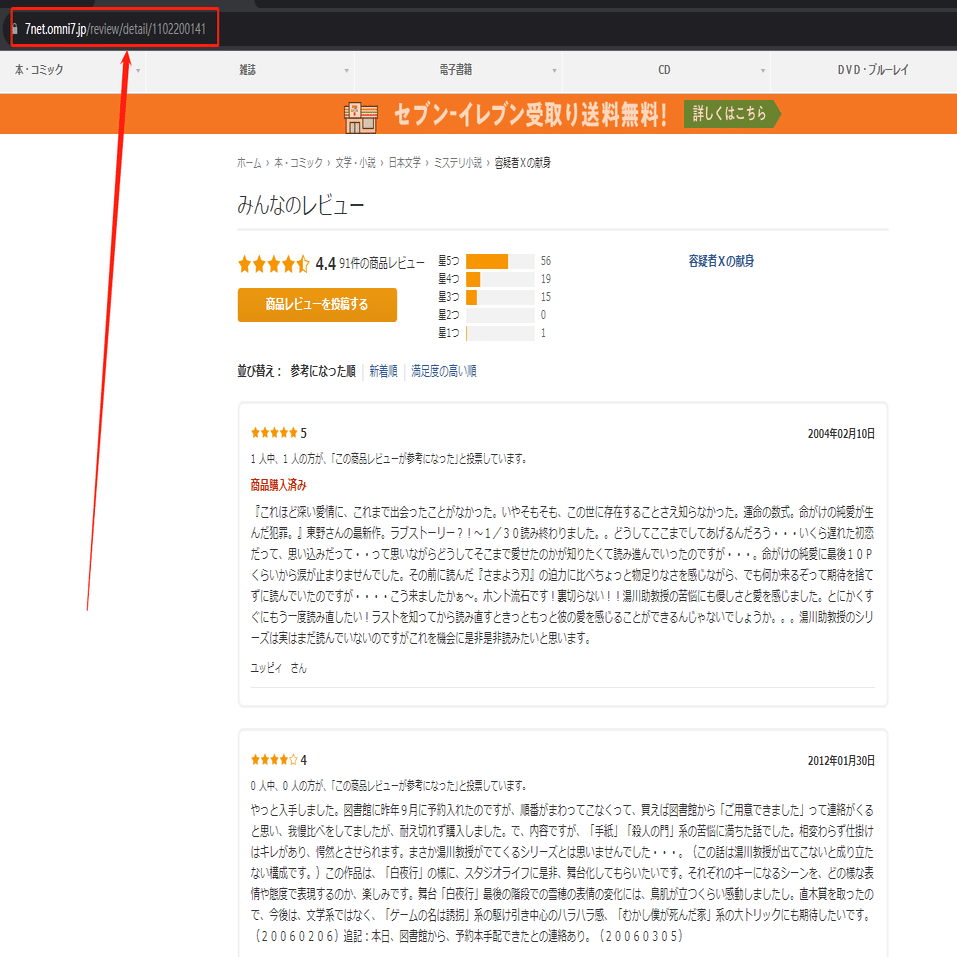Open the 容疑者Xの献身 product link

coord(721,261)
